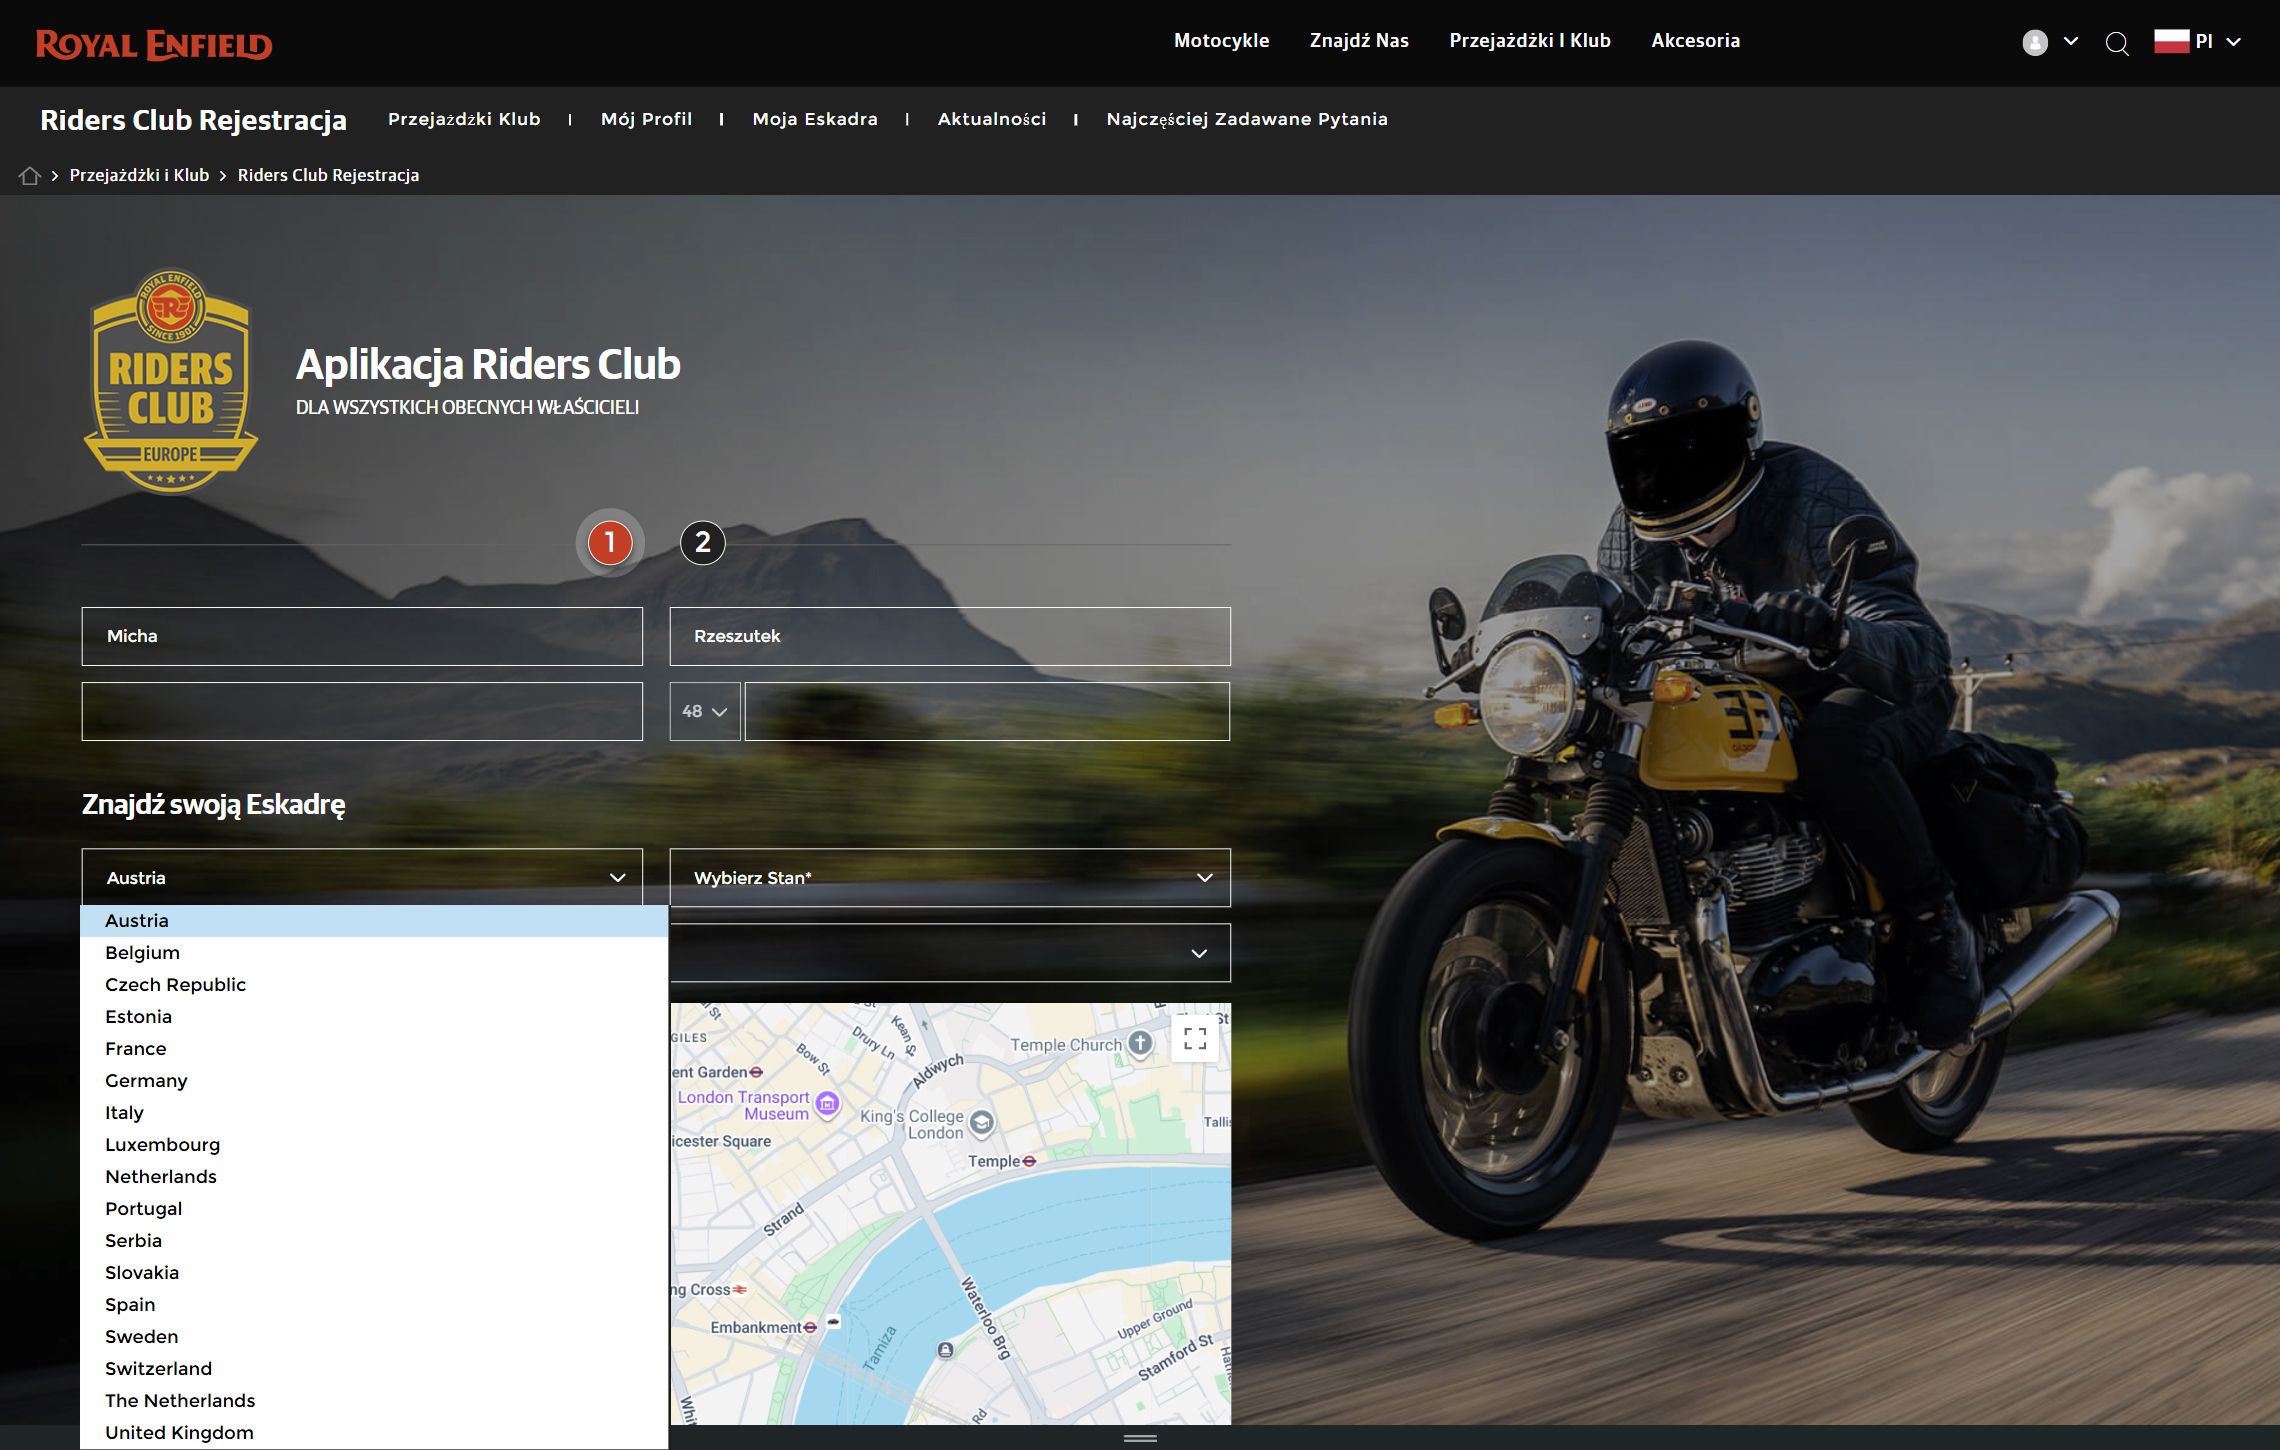Expand the account menu chevron
The width and height of the screenshot is (2280, 1450).
(2071, 42)
